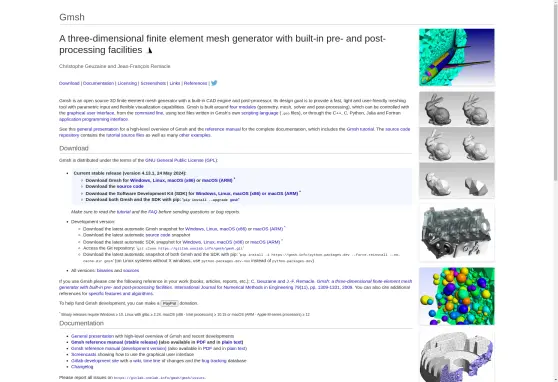Open the Changelog link
558x382 pixels.
[82, 367]
